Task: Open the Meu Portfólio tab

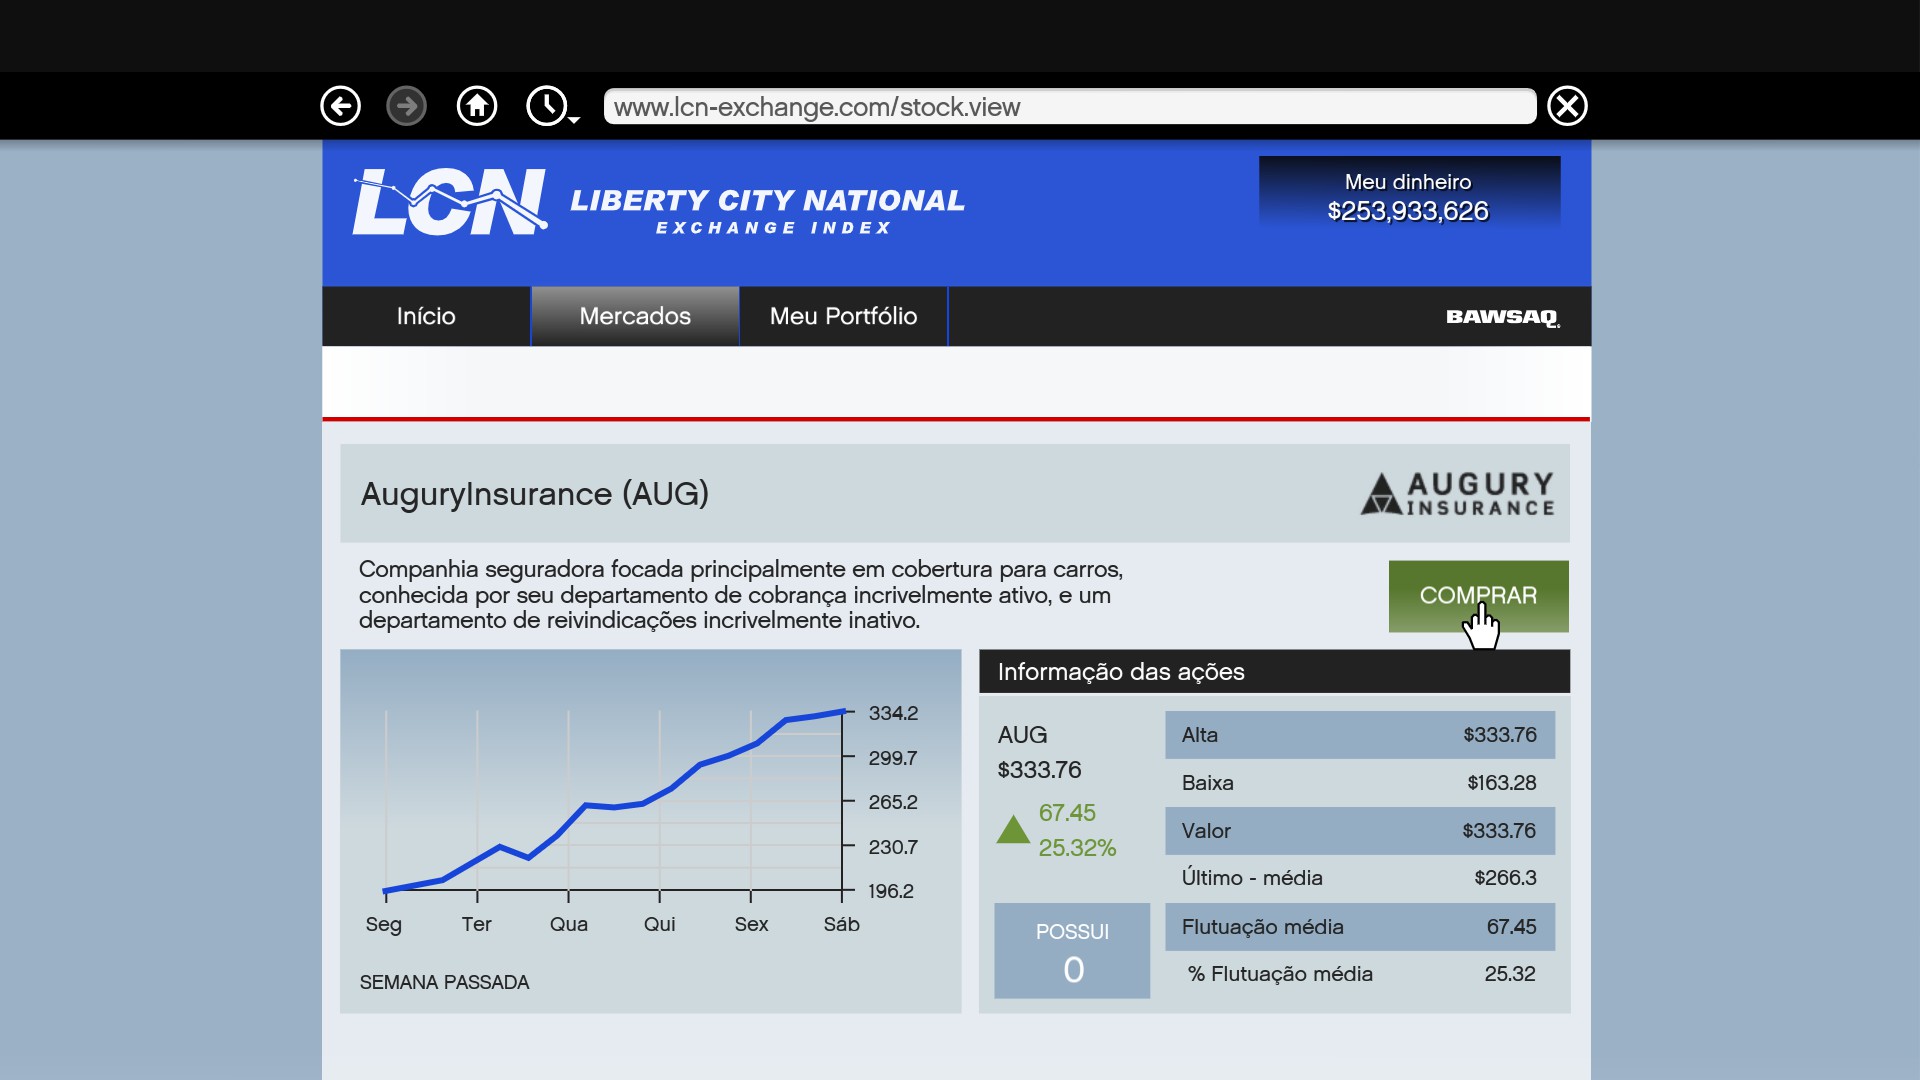Action: click(x=843, y=317)
